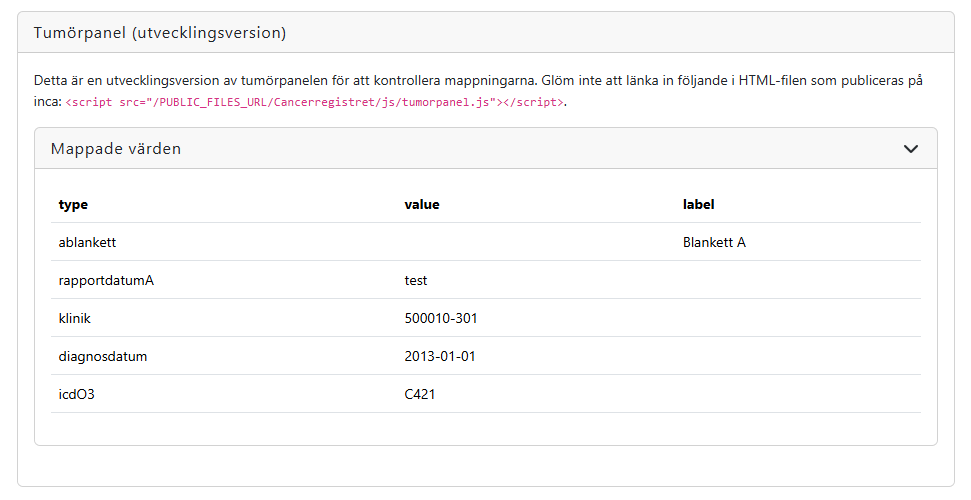Select the klinik type cell
The image size is (971, 500).
click(x=75, y=319)
